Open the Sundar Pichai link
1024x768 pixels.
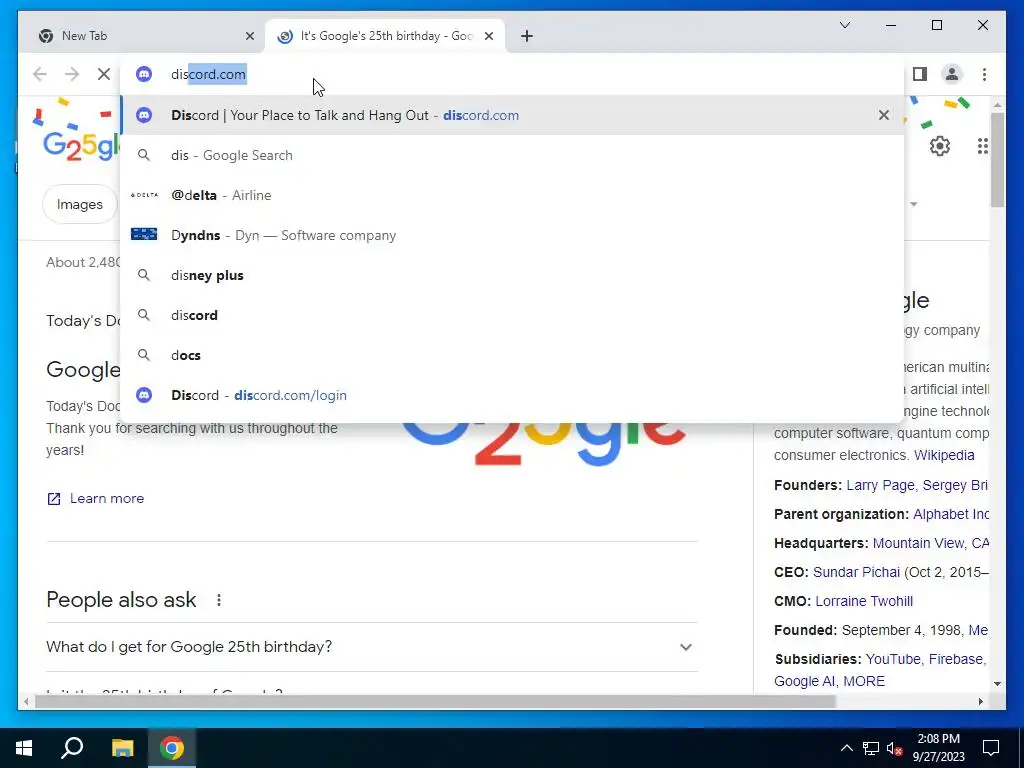tap(856, 572)
